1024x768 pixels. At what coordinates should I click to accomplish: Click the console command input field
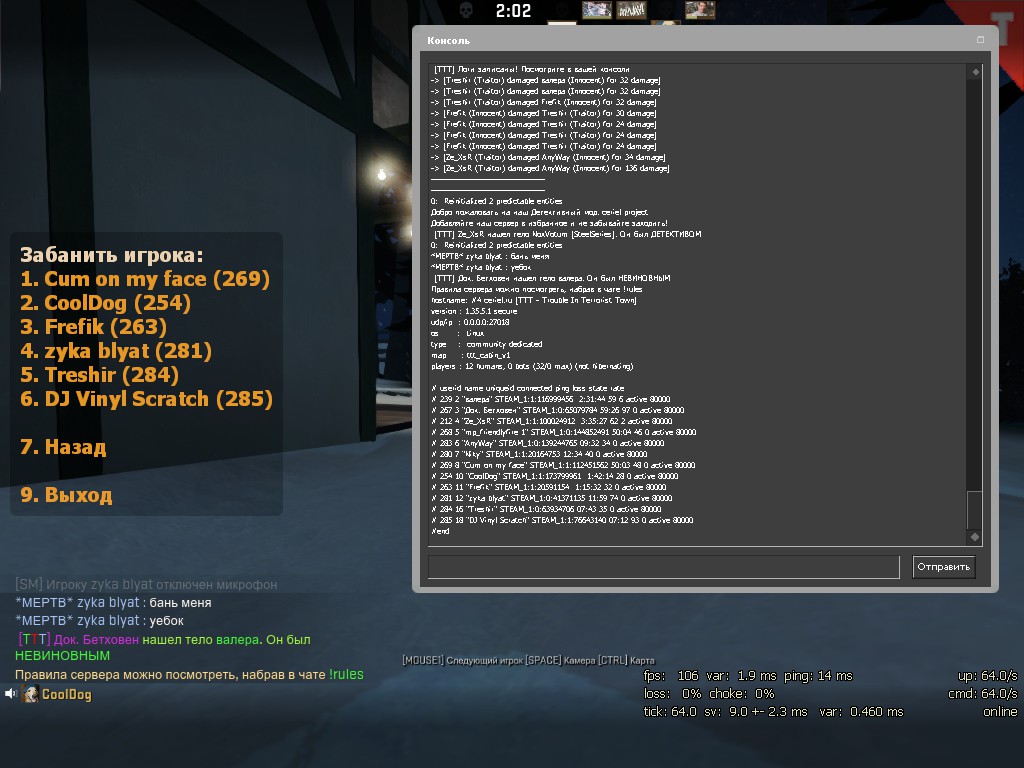coord(663,567)
